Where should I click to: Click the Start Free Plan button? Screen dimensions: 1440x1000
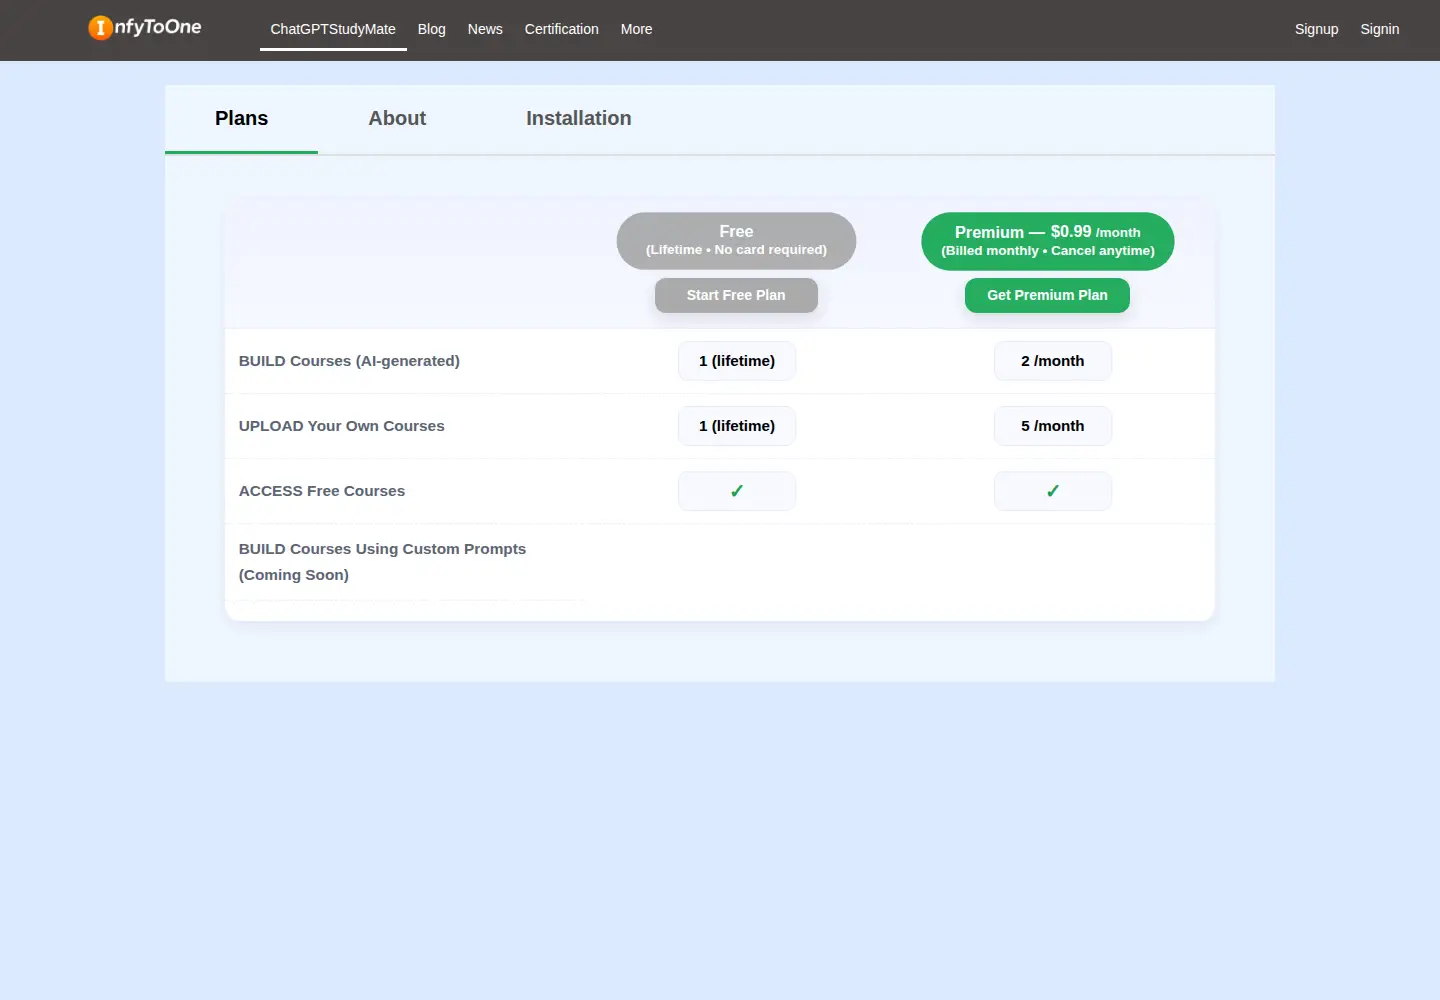736,295
